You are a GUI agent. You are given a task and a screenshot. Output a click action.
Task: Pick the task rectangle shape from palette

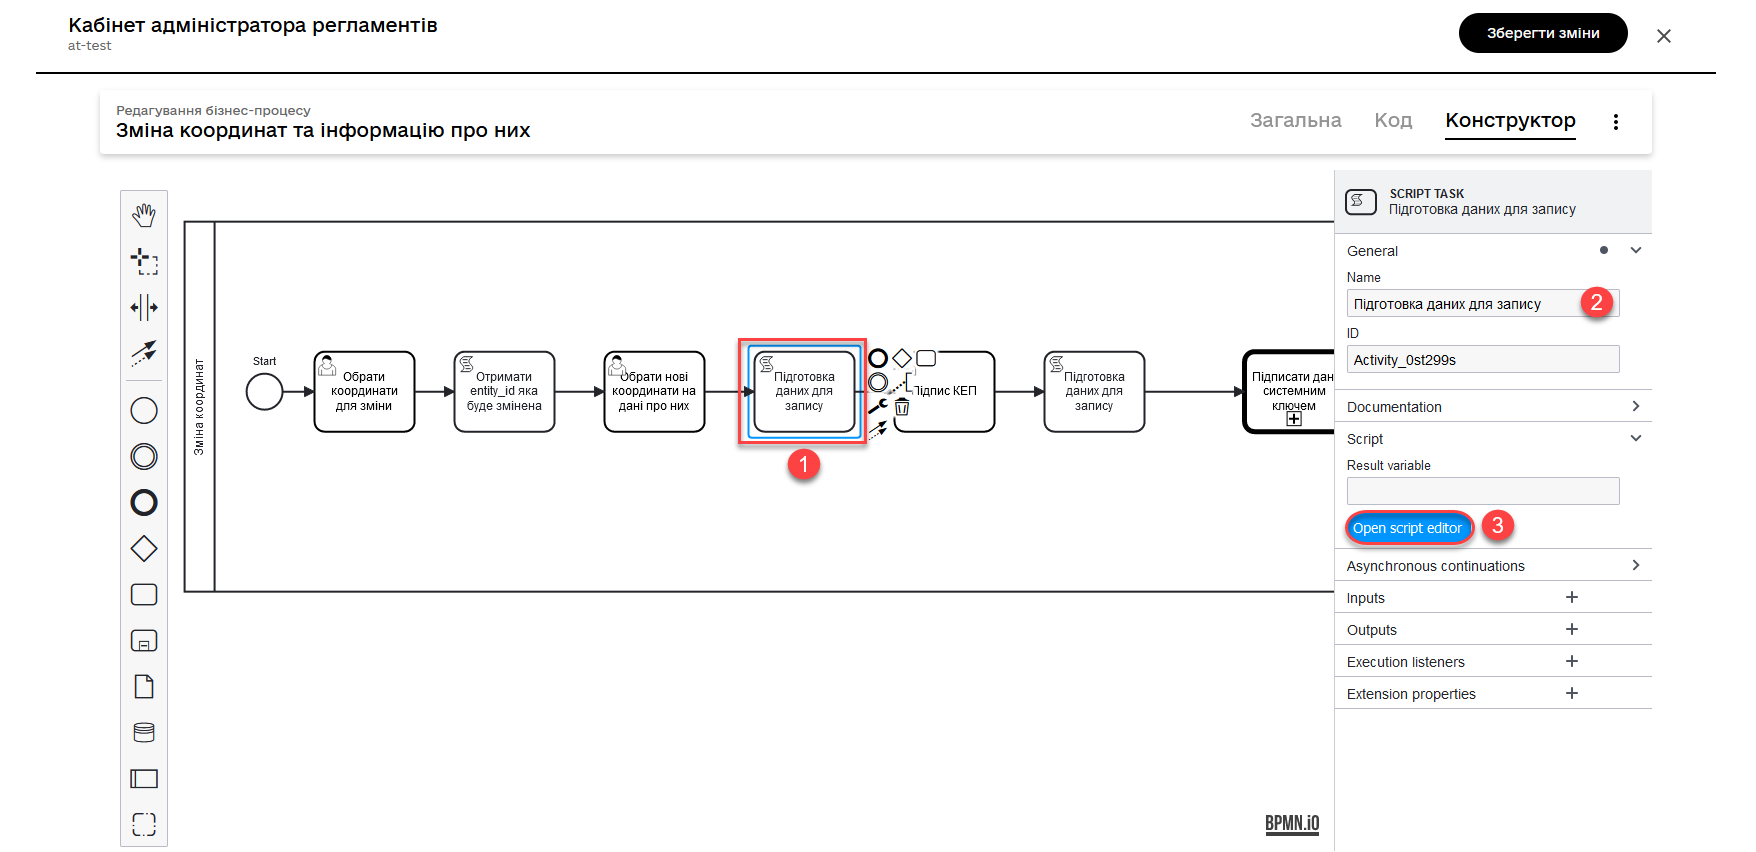(144, 595)
